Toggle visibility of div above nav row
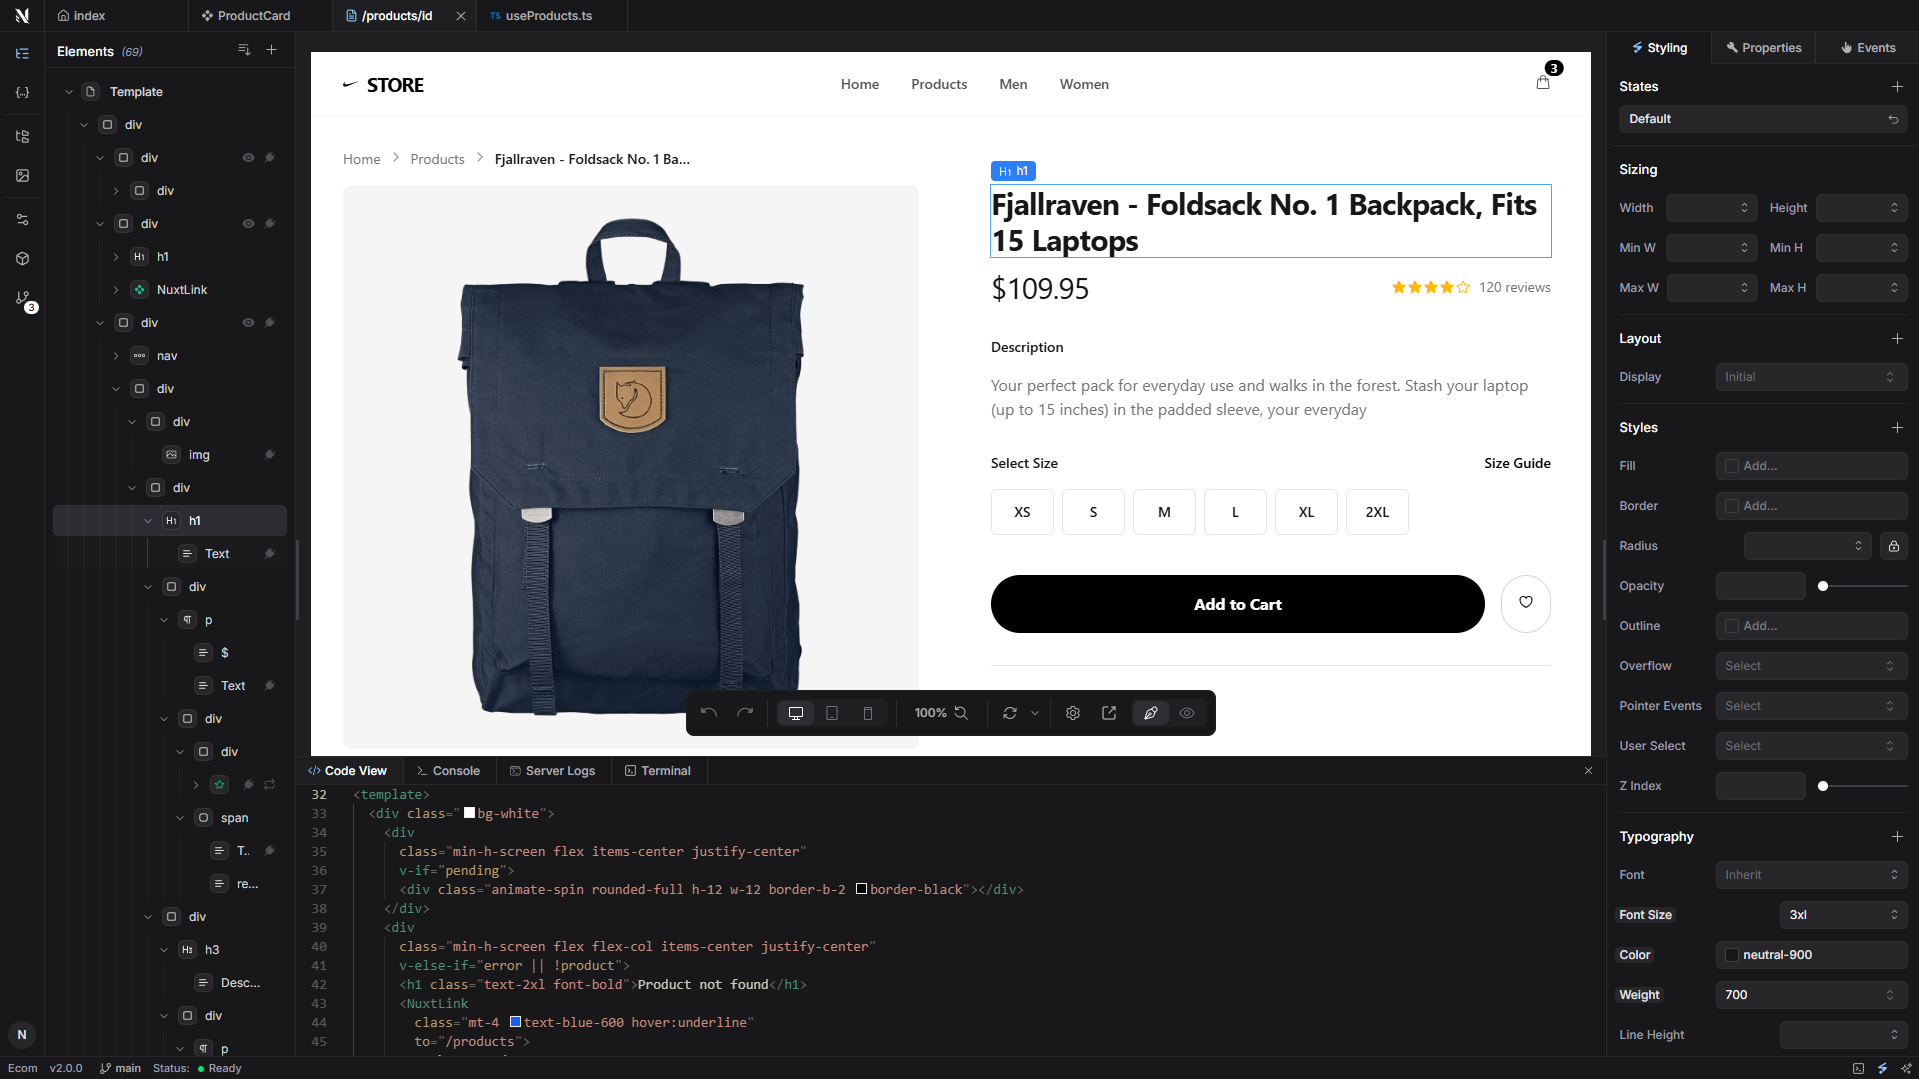This screenshot has width=1919, height=1079. click(x=248, y=323)
